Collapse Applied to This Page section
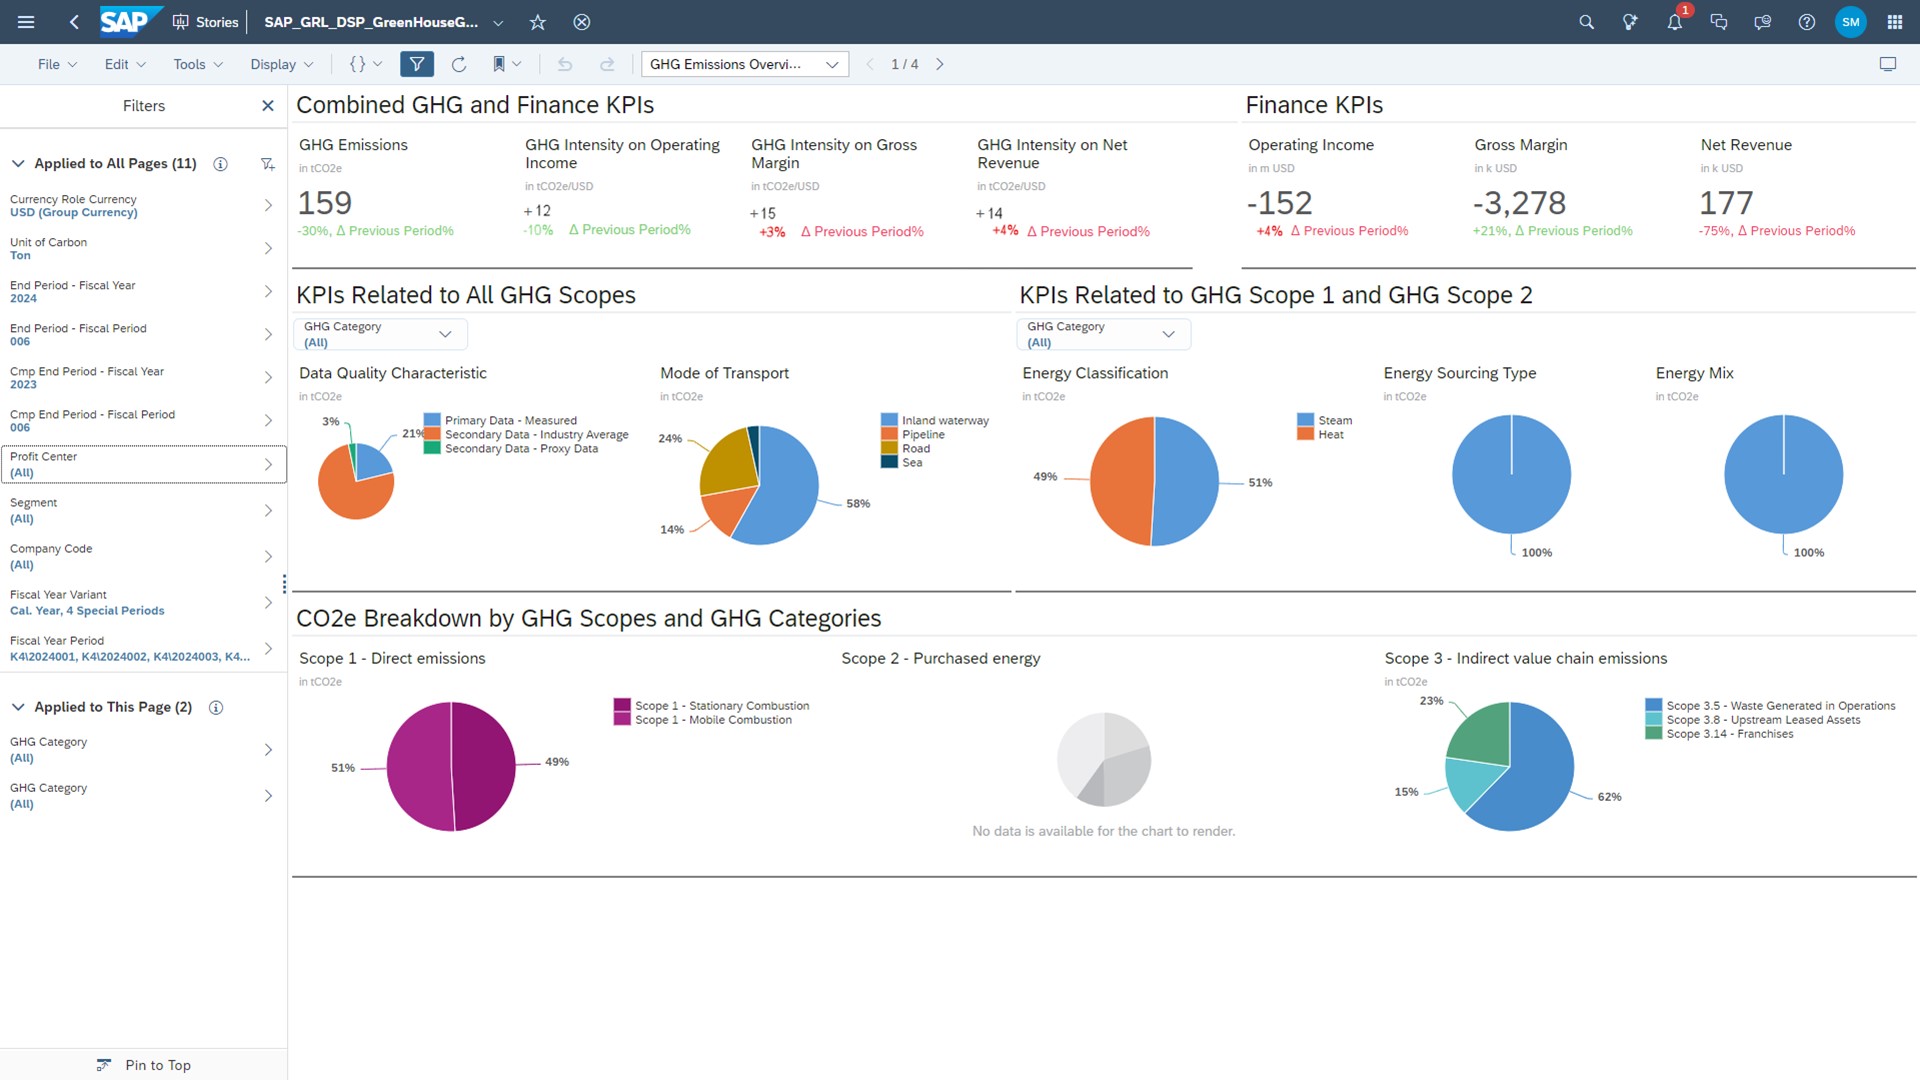Viewport: 1920px width, 1080px height. tap(18, 707)
